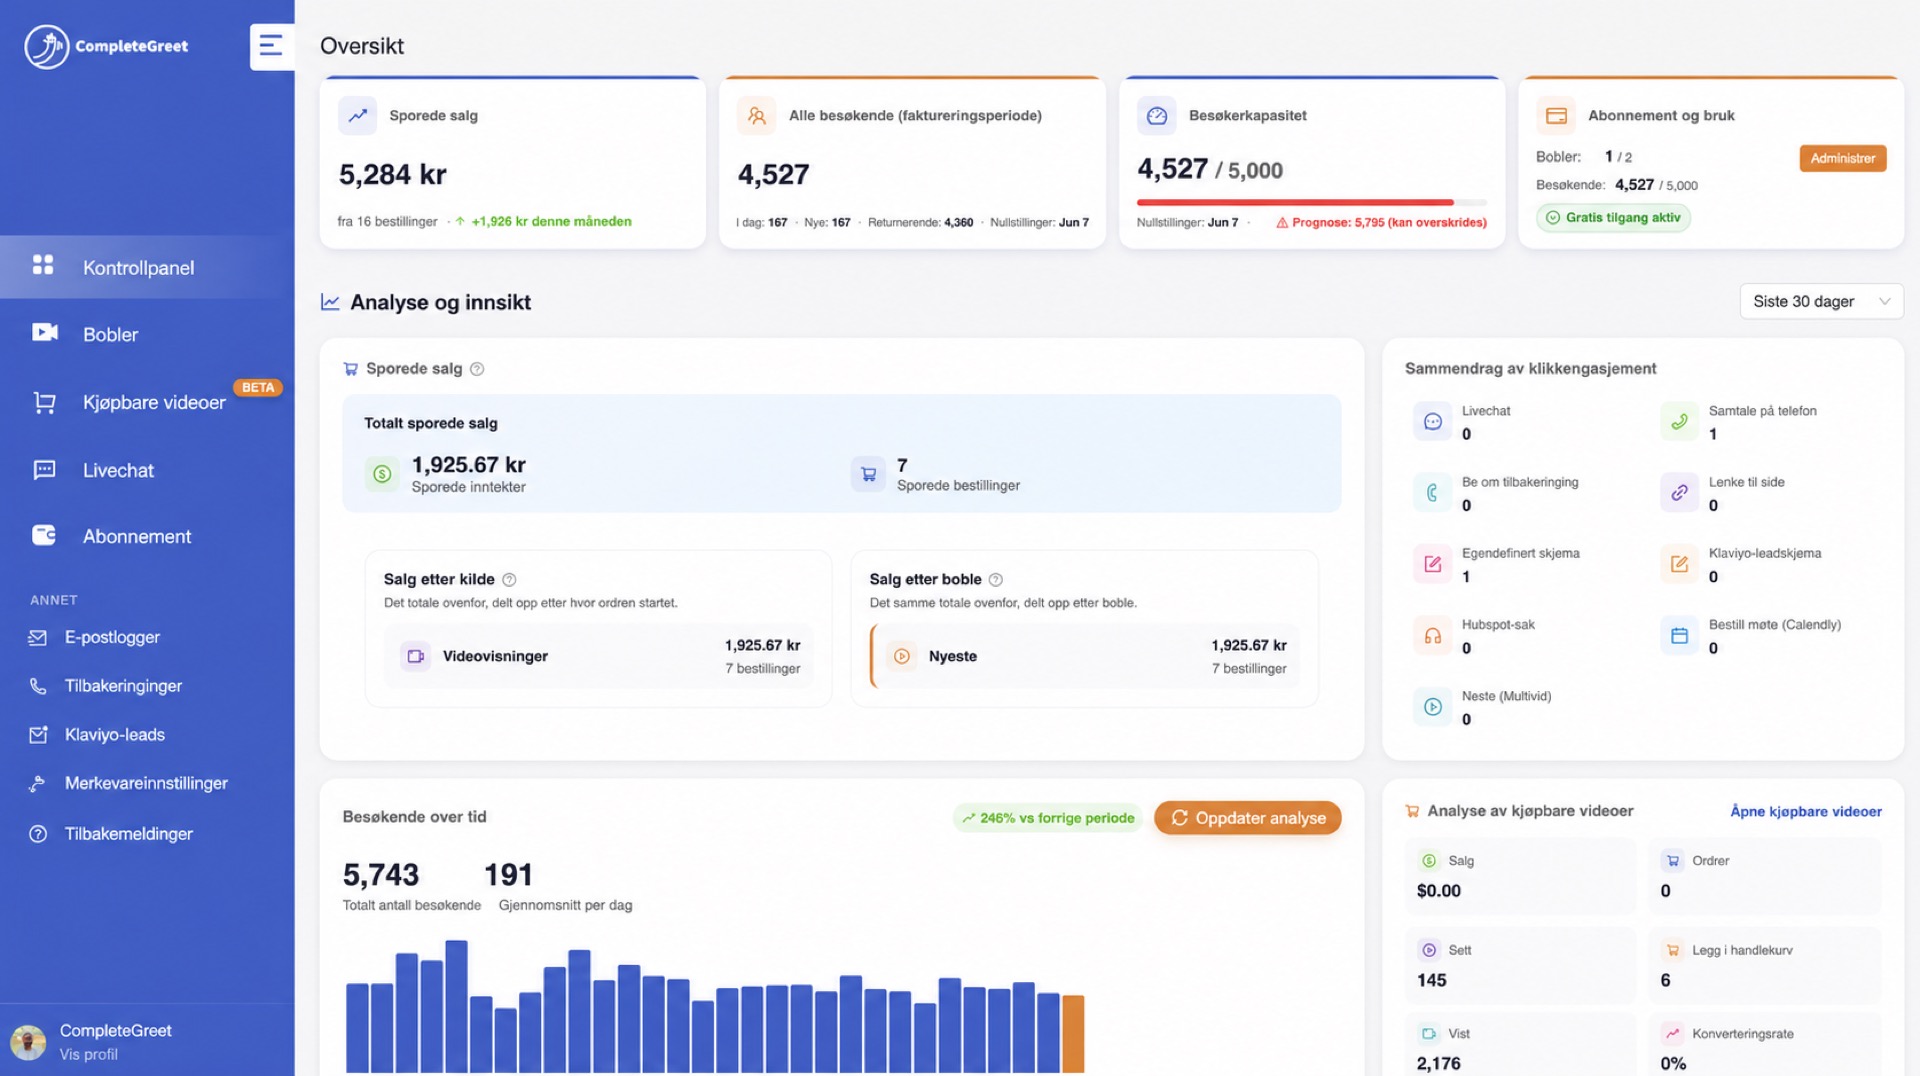Click the Sporede salg trend-arrow icon in top card
The width and height of the screenshot is (1920, 1076).
[357, 116]
